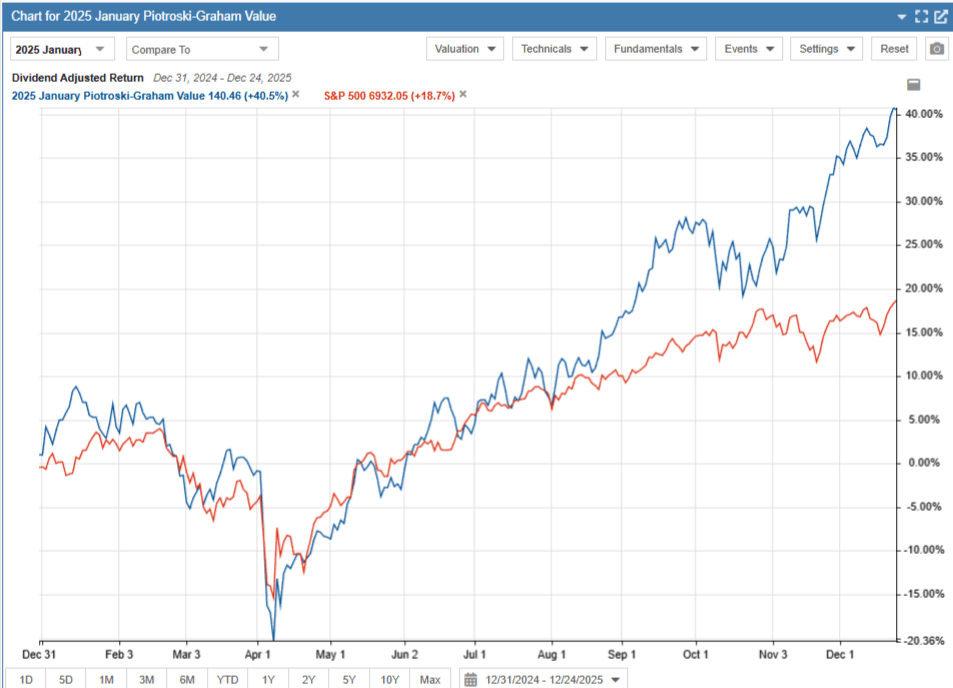Screen dimensions: 953x688
Task: Click the Apr 1 x-axis label
Action: click(x=257, y=655)
